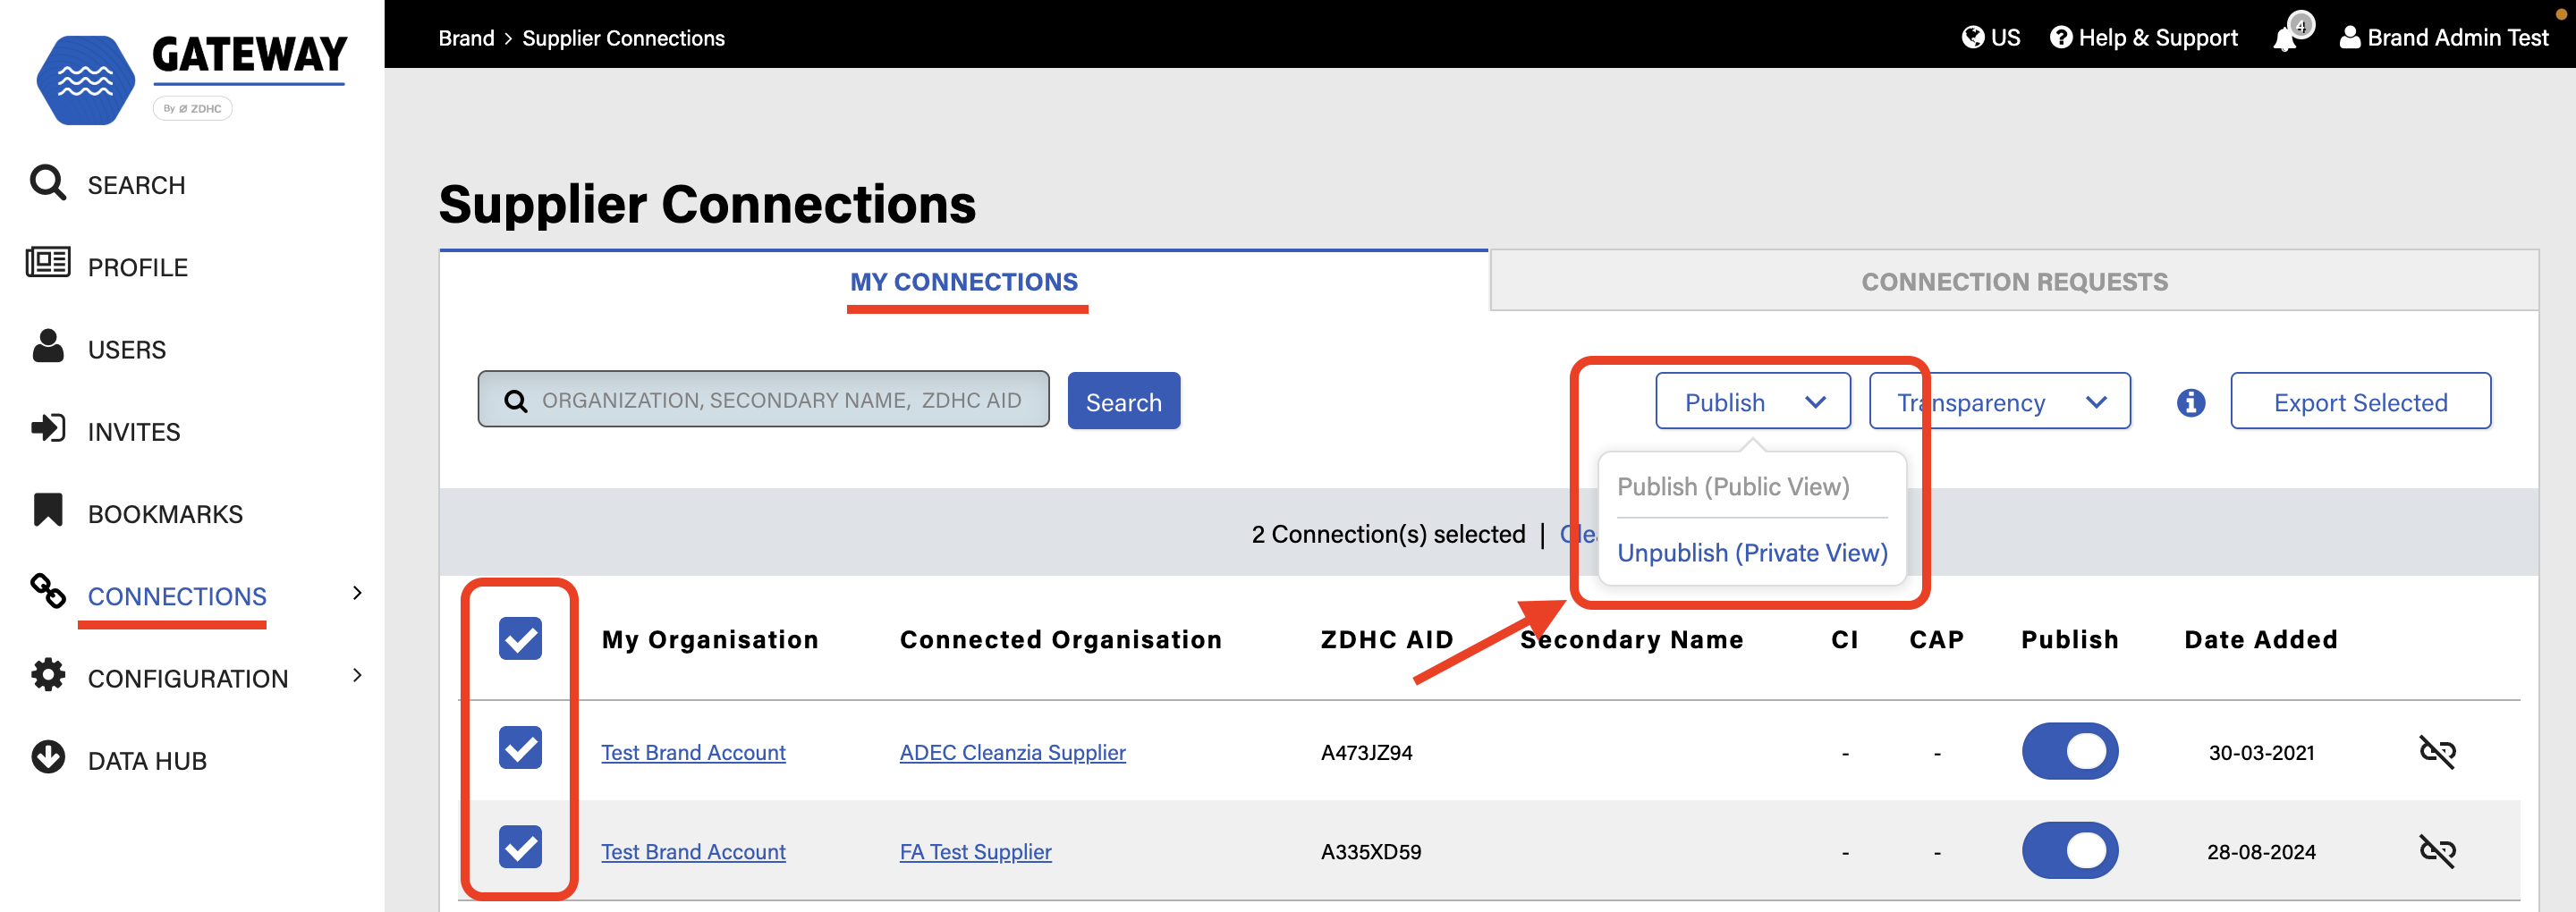Click the notification bell icon
The width and height of the screenshot is (2576, 912).
click(2285, 38)
